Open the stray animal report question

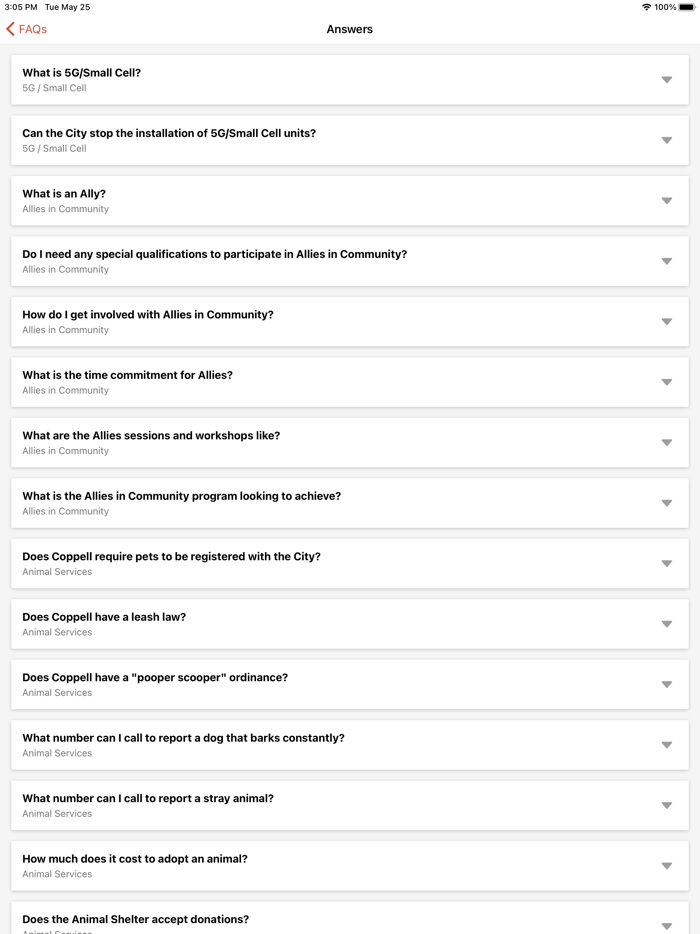148,799
